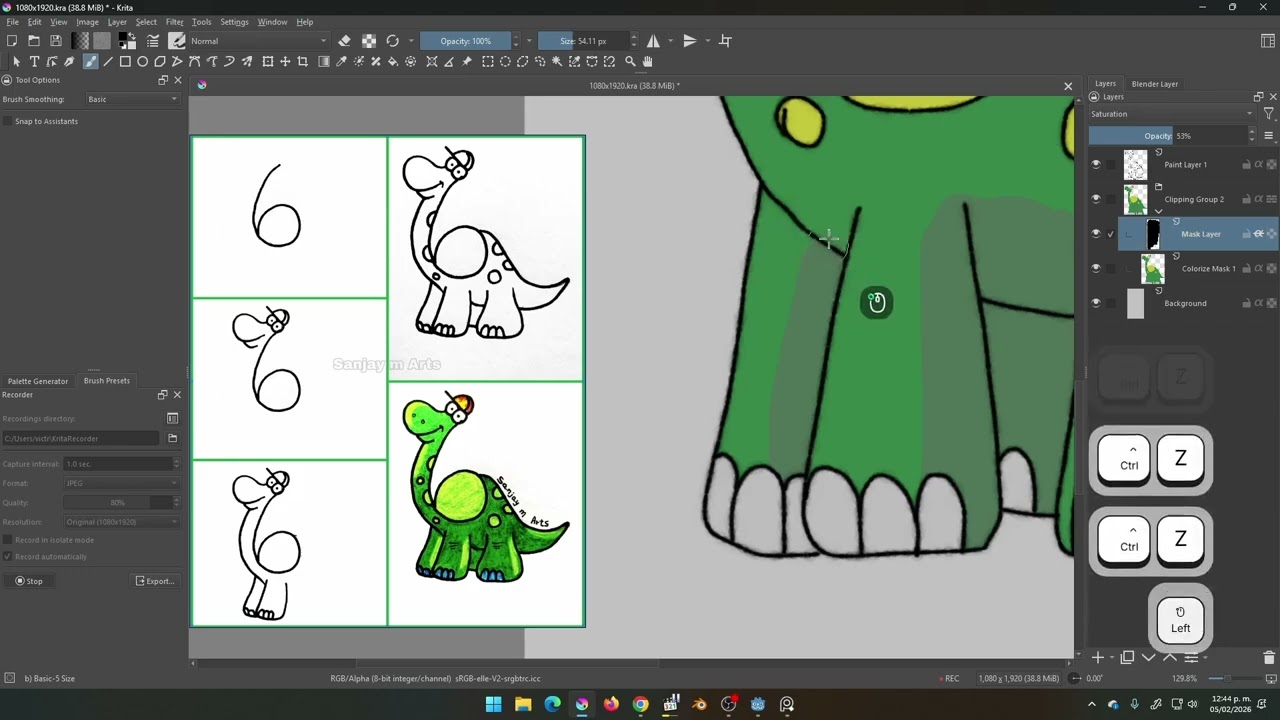Viewport: 1280px width, 720px height.
Task: Toggle horizontal mirror tool
Action: pos(653,41)
